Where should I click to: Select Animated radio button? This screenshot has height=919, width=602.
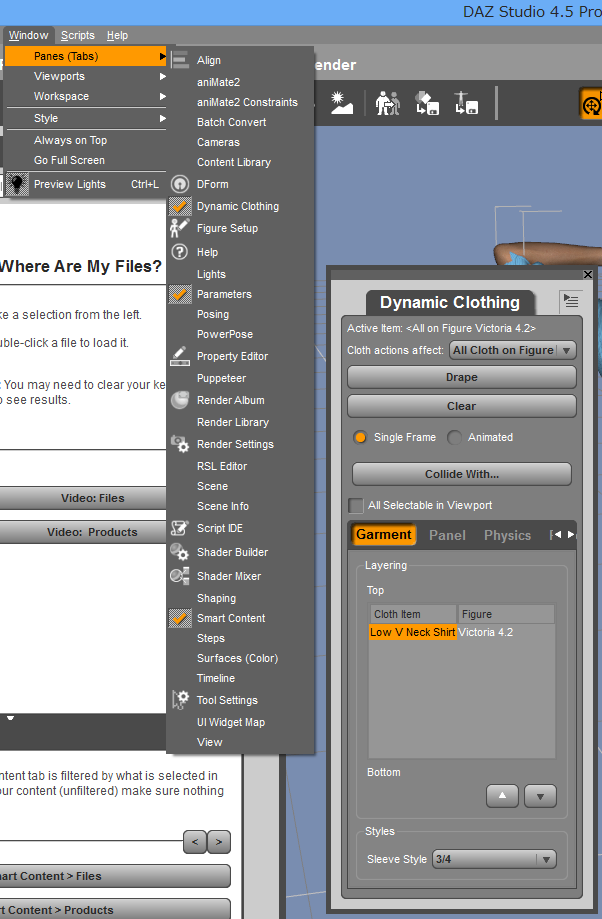click(454, 437)
